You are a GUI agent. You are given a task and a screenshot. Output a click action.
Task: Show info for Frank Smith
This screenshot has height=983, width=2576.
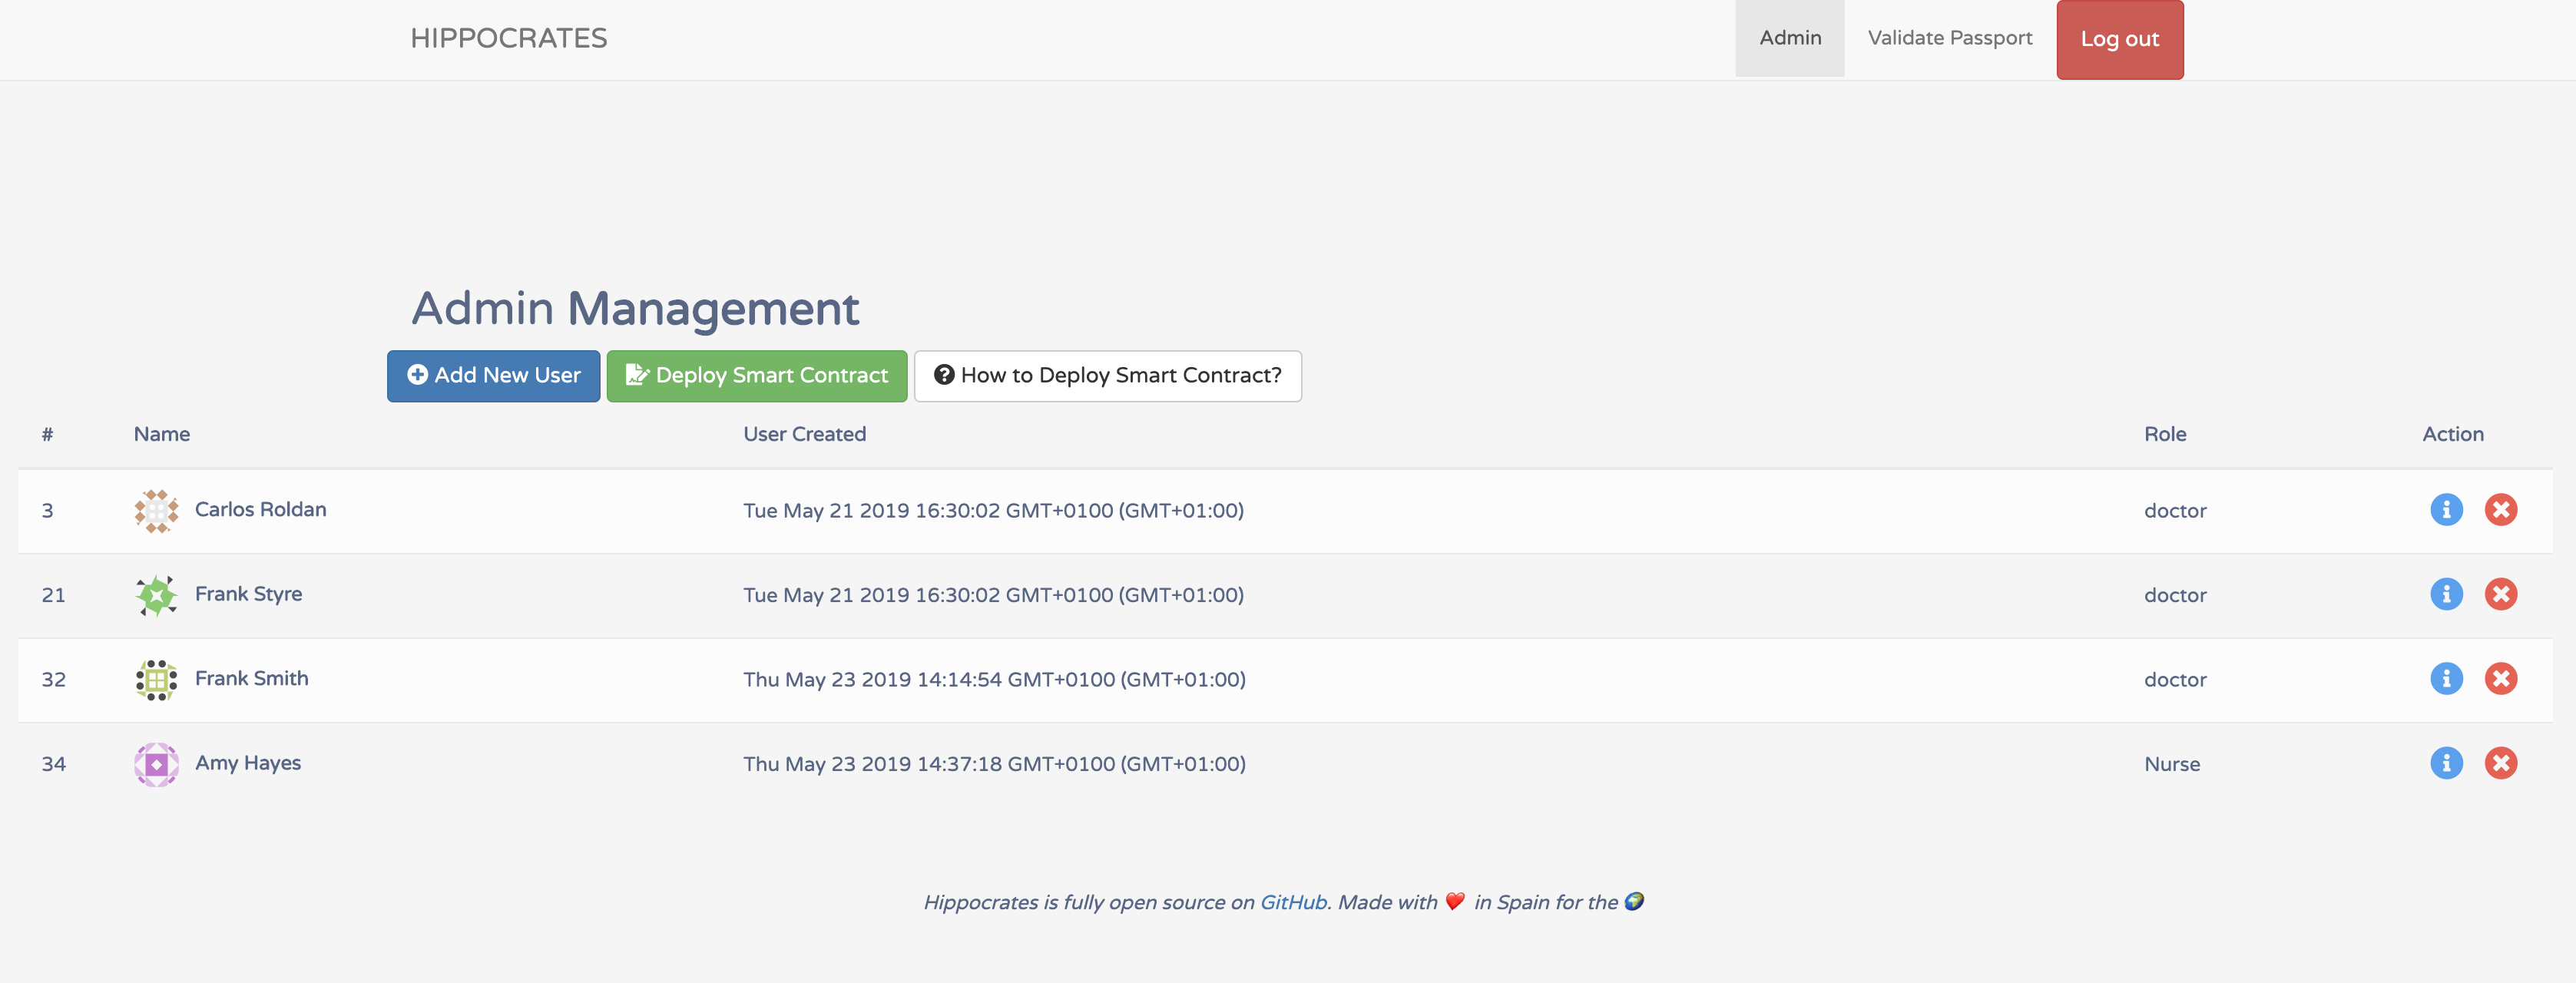(2446, 679)
